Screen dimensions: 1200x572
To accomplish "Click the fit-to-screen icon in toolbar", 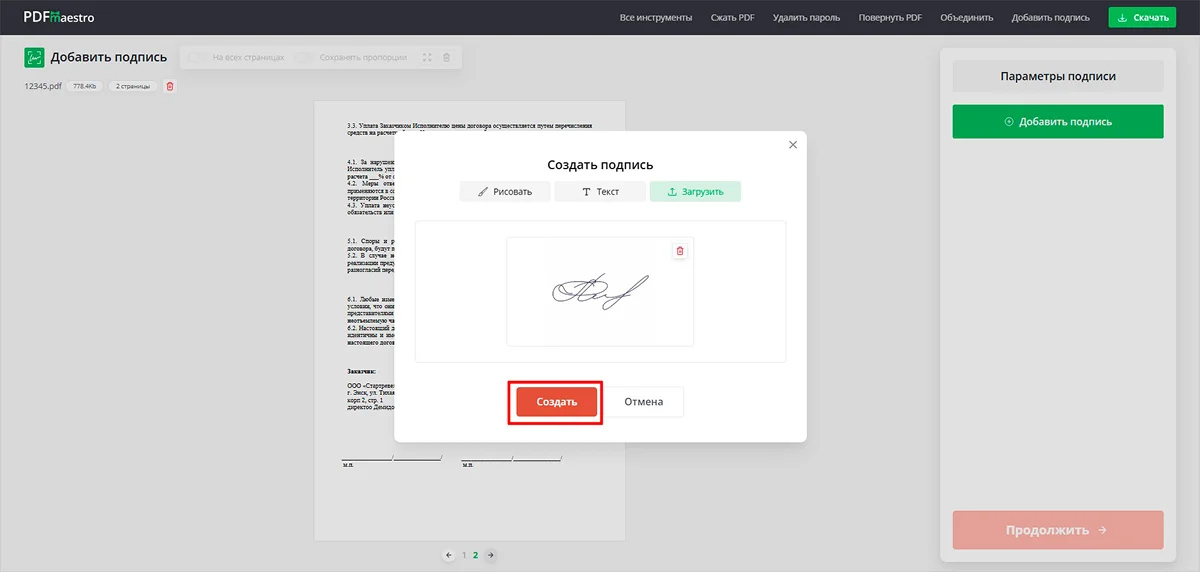I will coord(427,58).
